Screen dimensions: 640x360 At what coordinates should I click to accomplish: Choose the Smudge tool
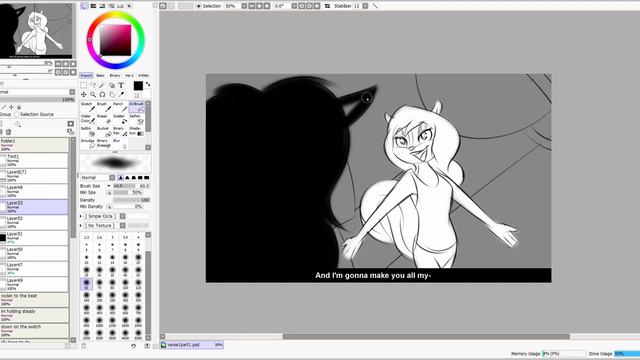click(87, 144)
